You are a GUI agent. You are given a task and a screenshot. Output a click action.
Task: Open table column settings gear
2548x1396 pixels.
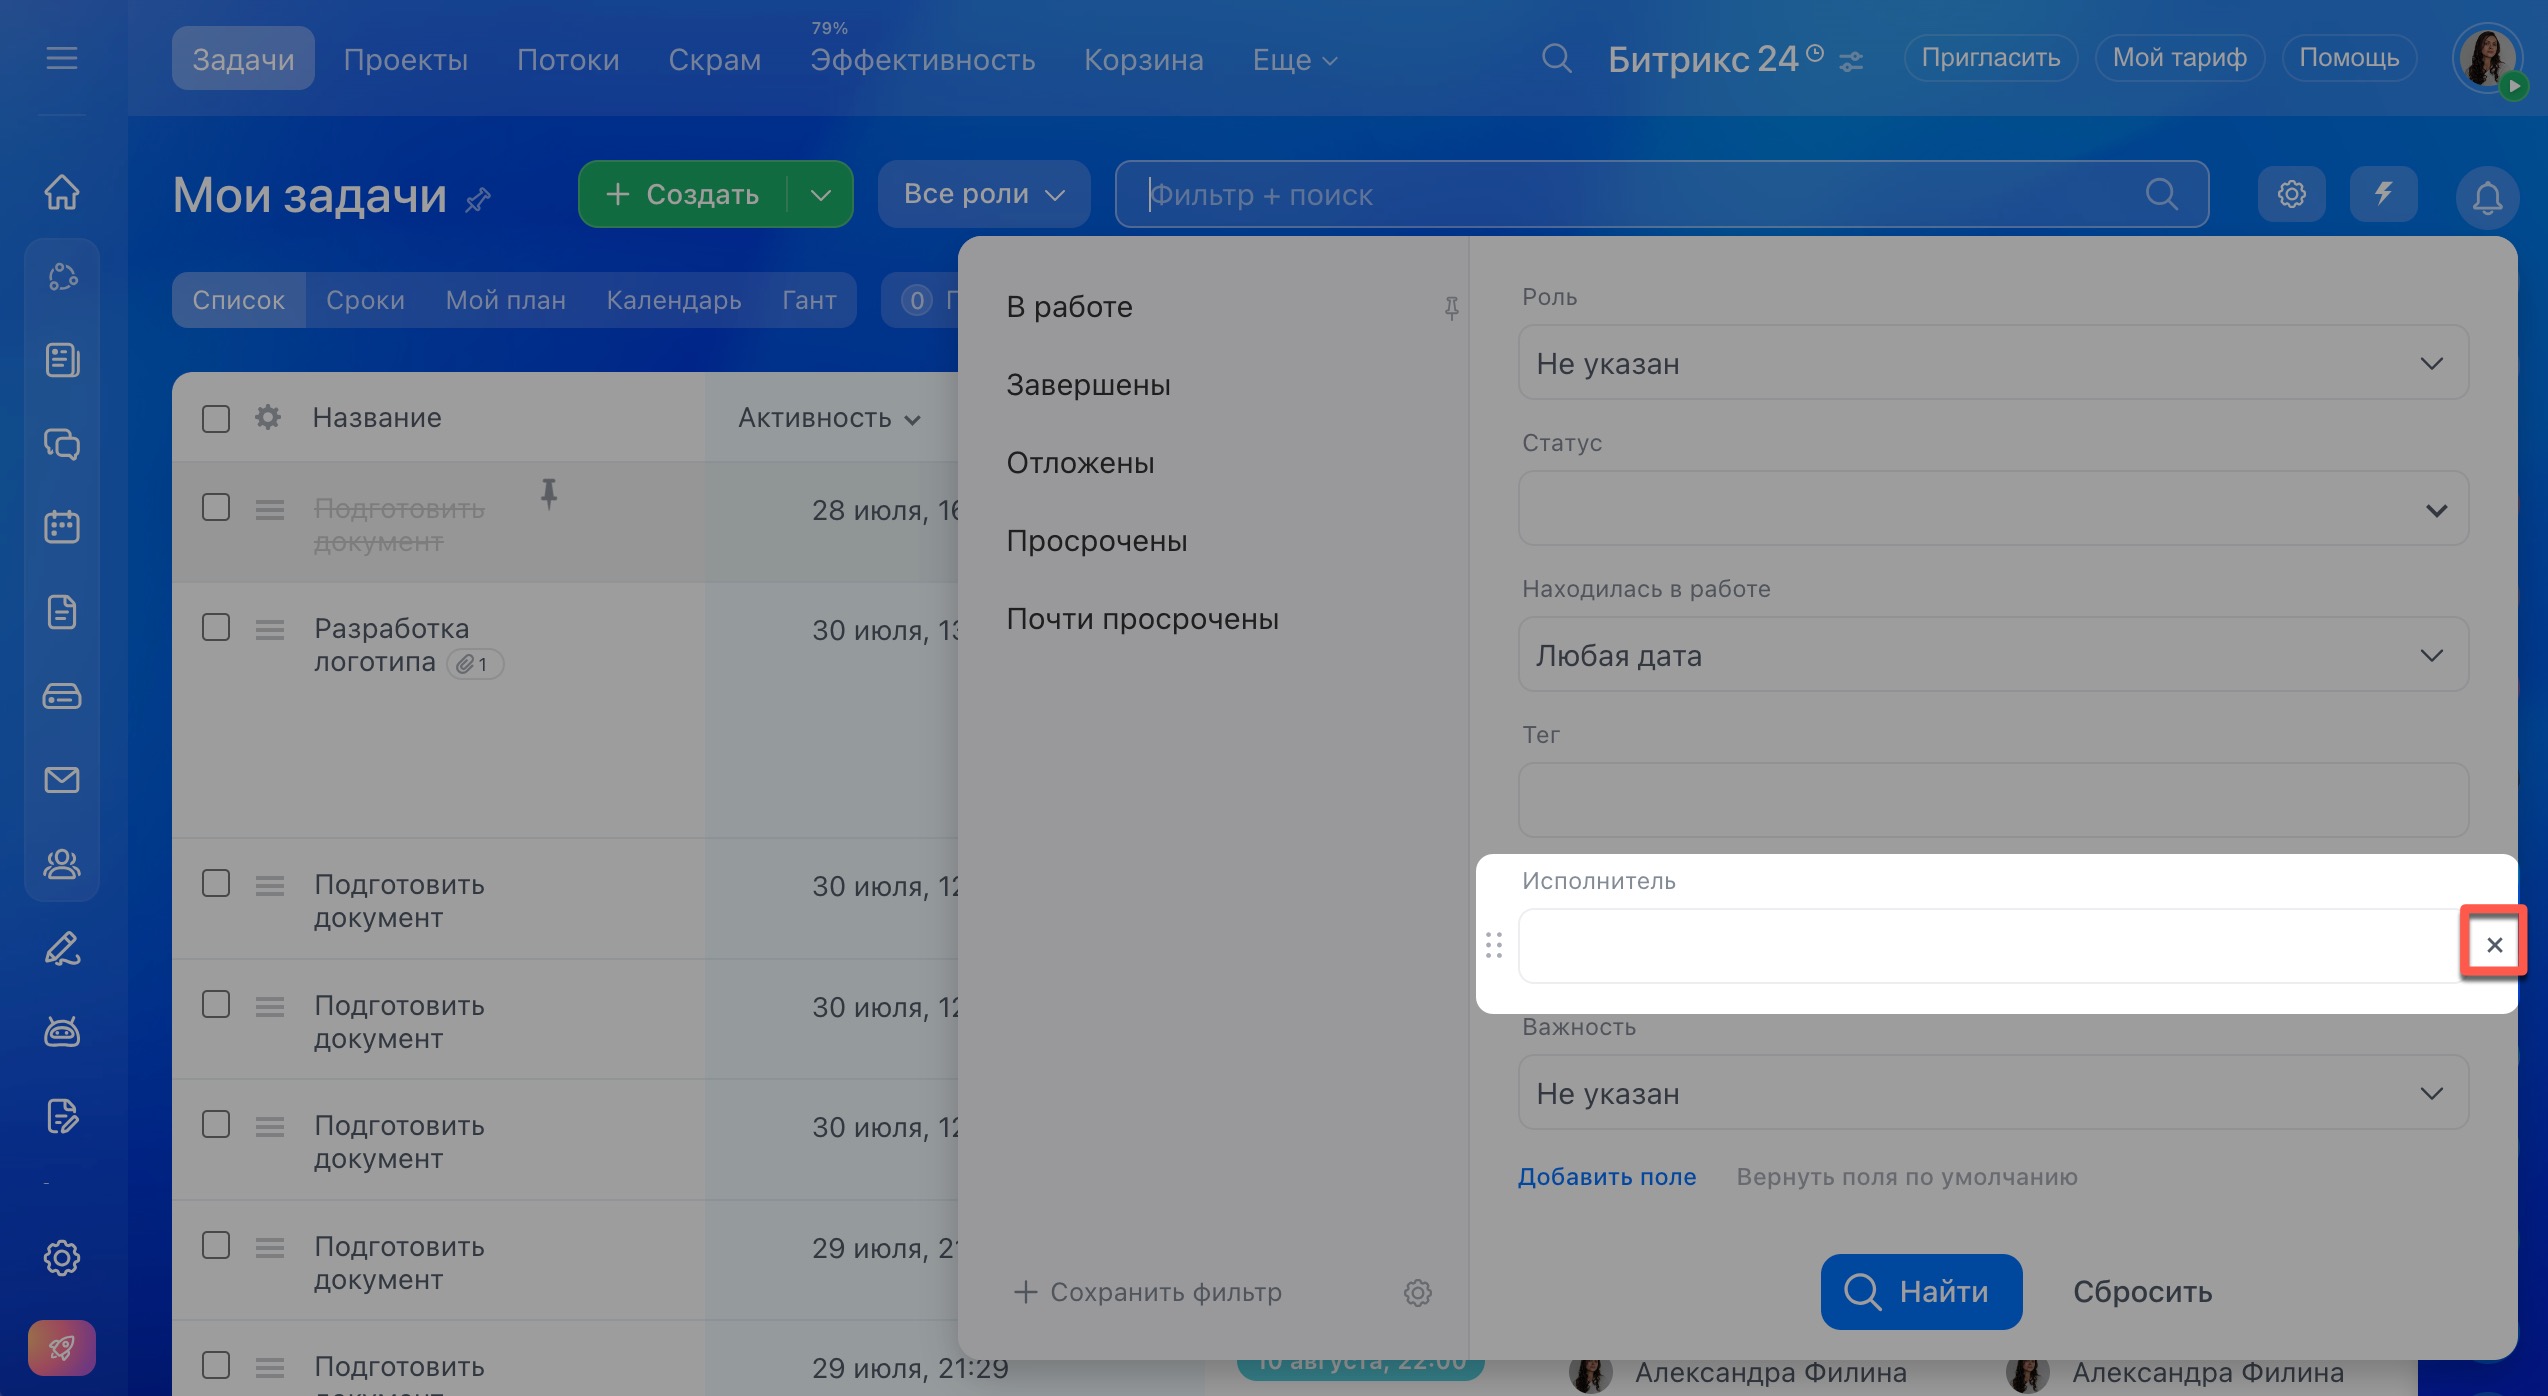[267, 417]
